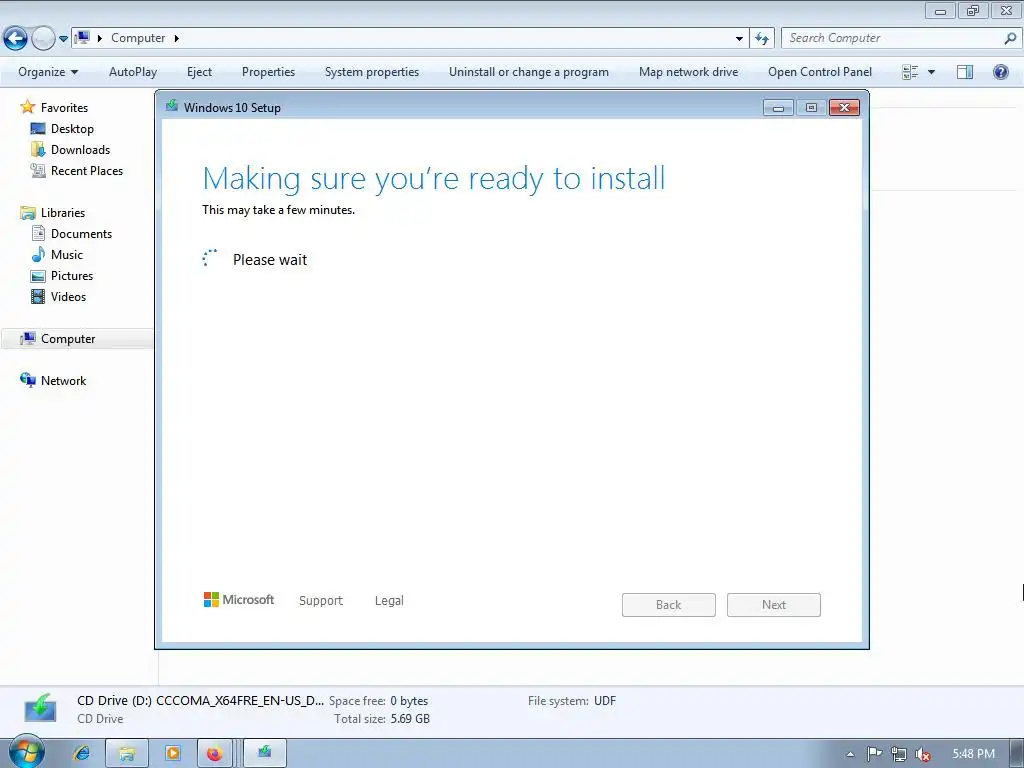The width and height of the screenshot is (1024, 768).
Task: Open the Pictures library
Action: (72, 276)
